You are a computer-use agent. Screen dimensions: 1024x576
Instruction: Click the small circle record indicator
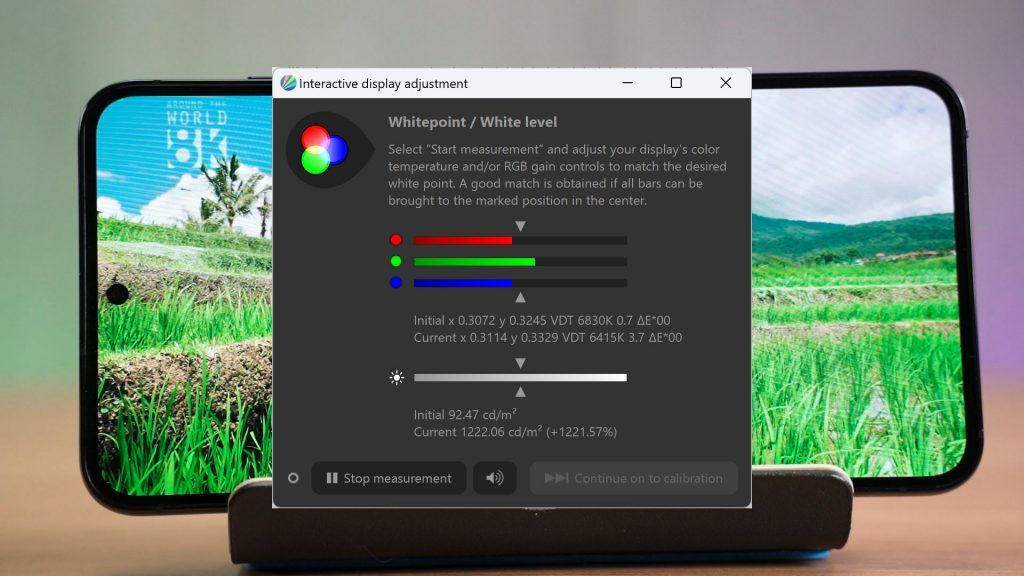293,478
